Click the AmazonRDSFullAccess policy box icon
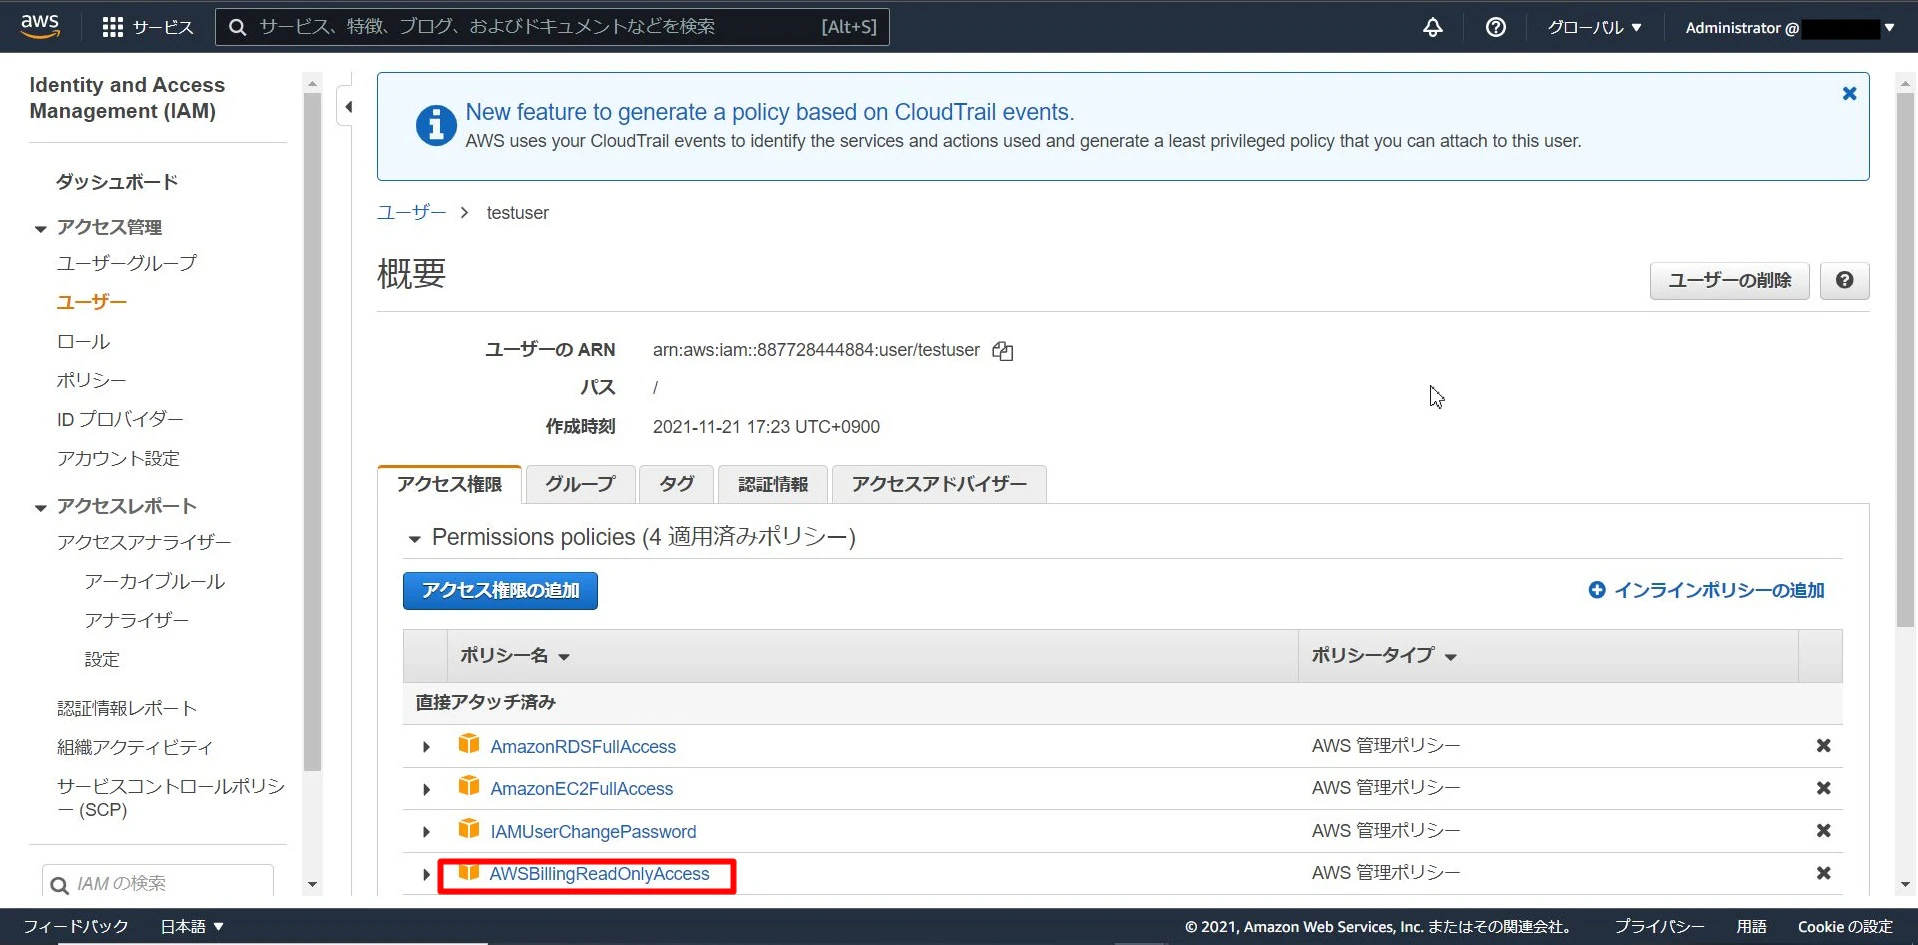Image resolution: width=1918 pixels, height=945 pixels. coord(469,744)
